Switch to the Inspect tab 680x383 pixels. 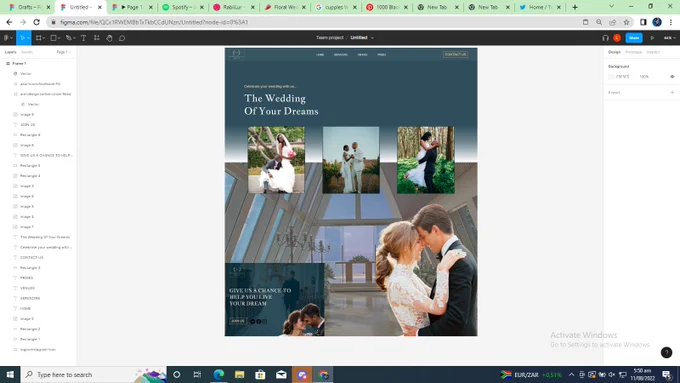tap(653, 52)
